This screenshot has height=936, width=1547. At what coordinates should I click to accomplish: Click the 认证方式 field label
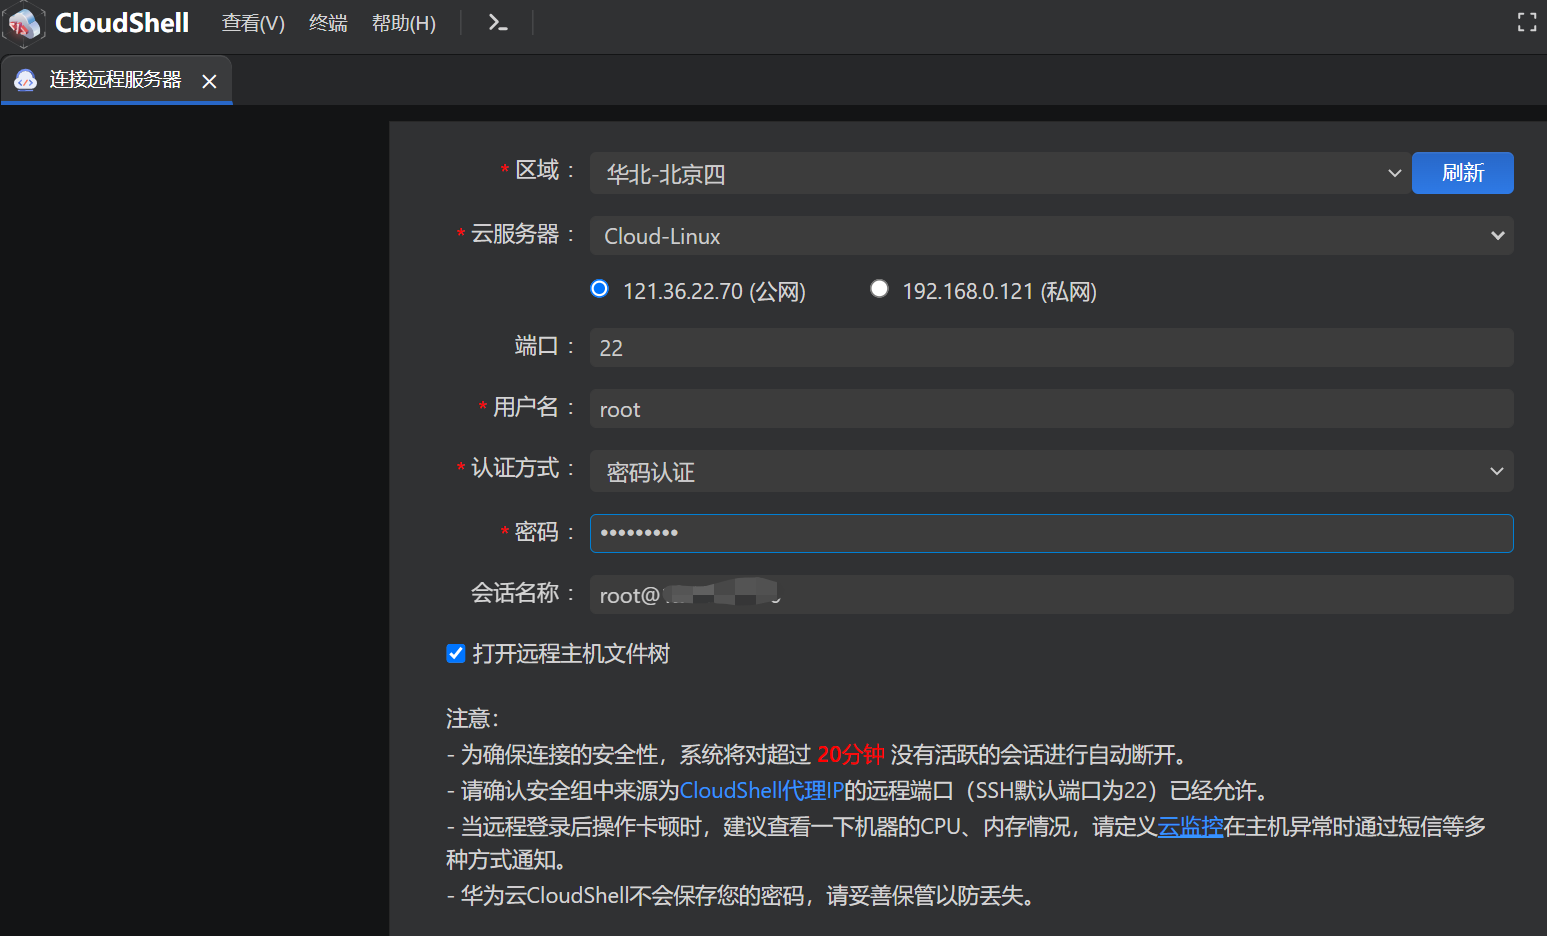pos(515,468)
